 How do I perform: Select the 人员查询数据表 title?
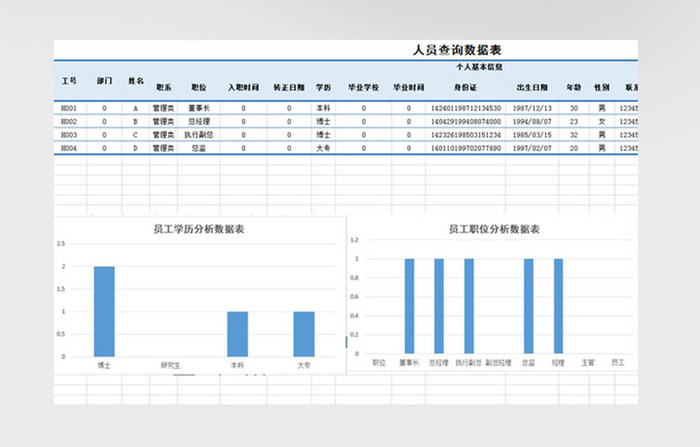click(x=457, y=50)
